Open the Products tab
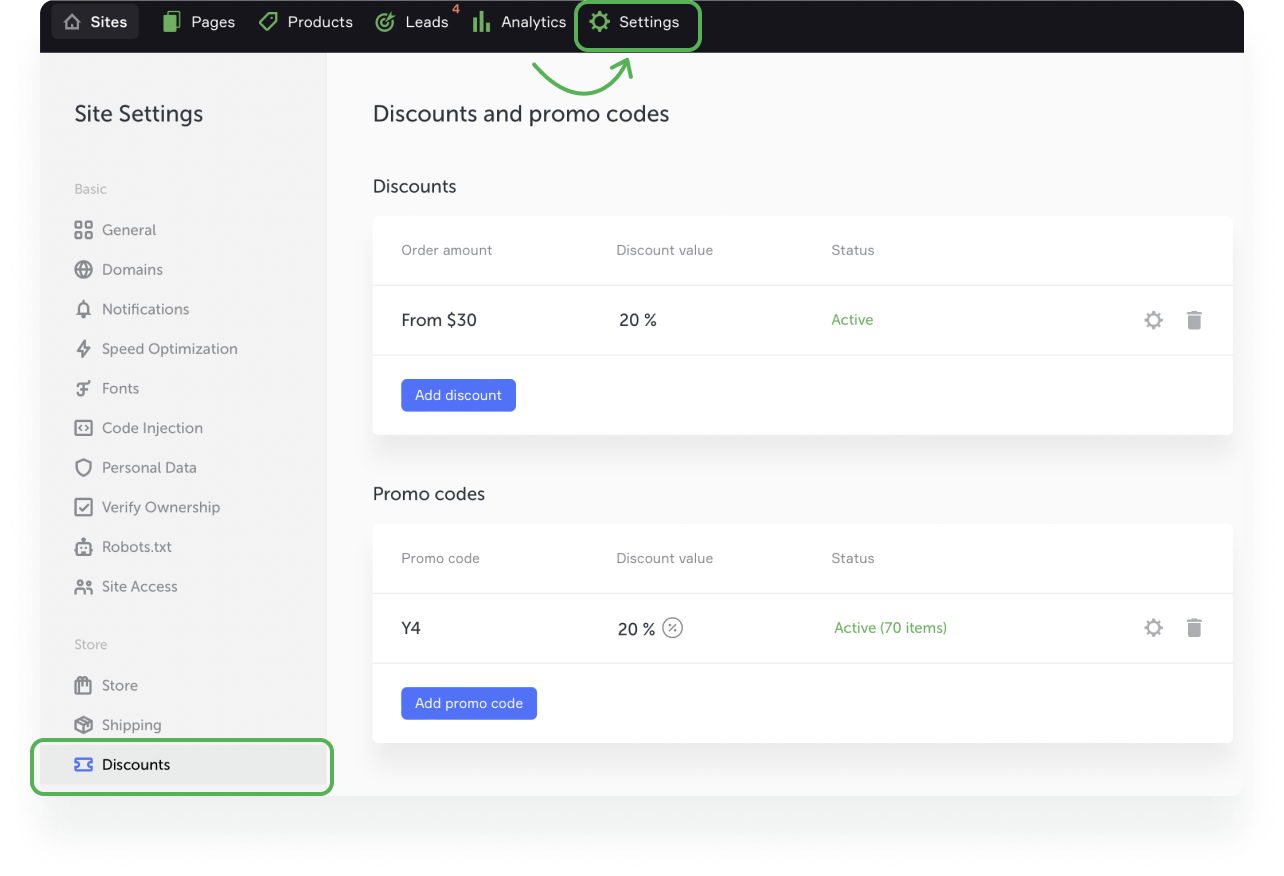 [x=305, y=22]
